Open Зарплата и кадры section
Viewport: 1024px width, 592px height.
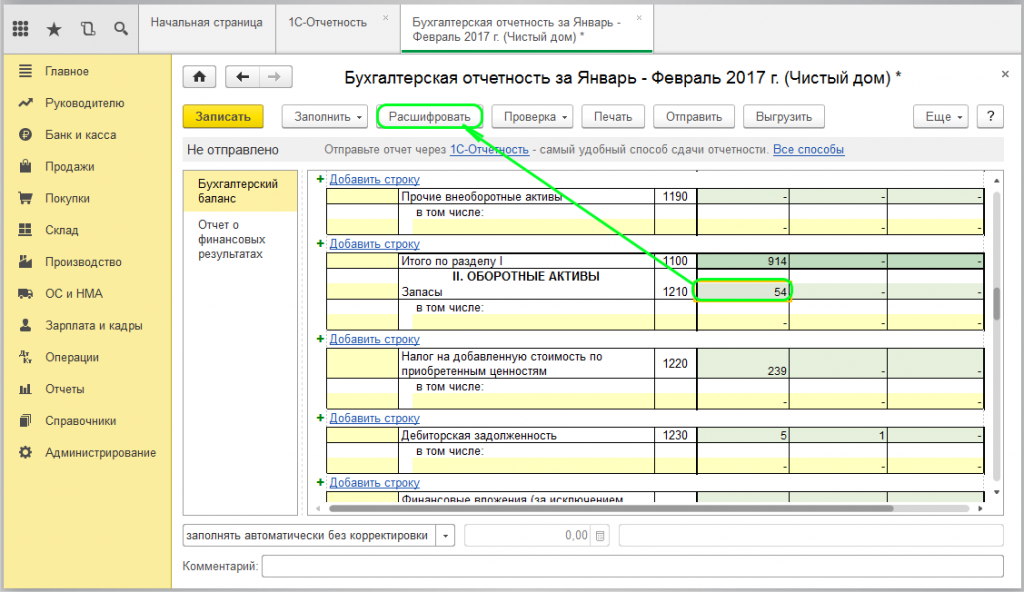pyautogui.click(x=93, y=325)
